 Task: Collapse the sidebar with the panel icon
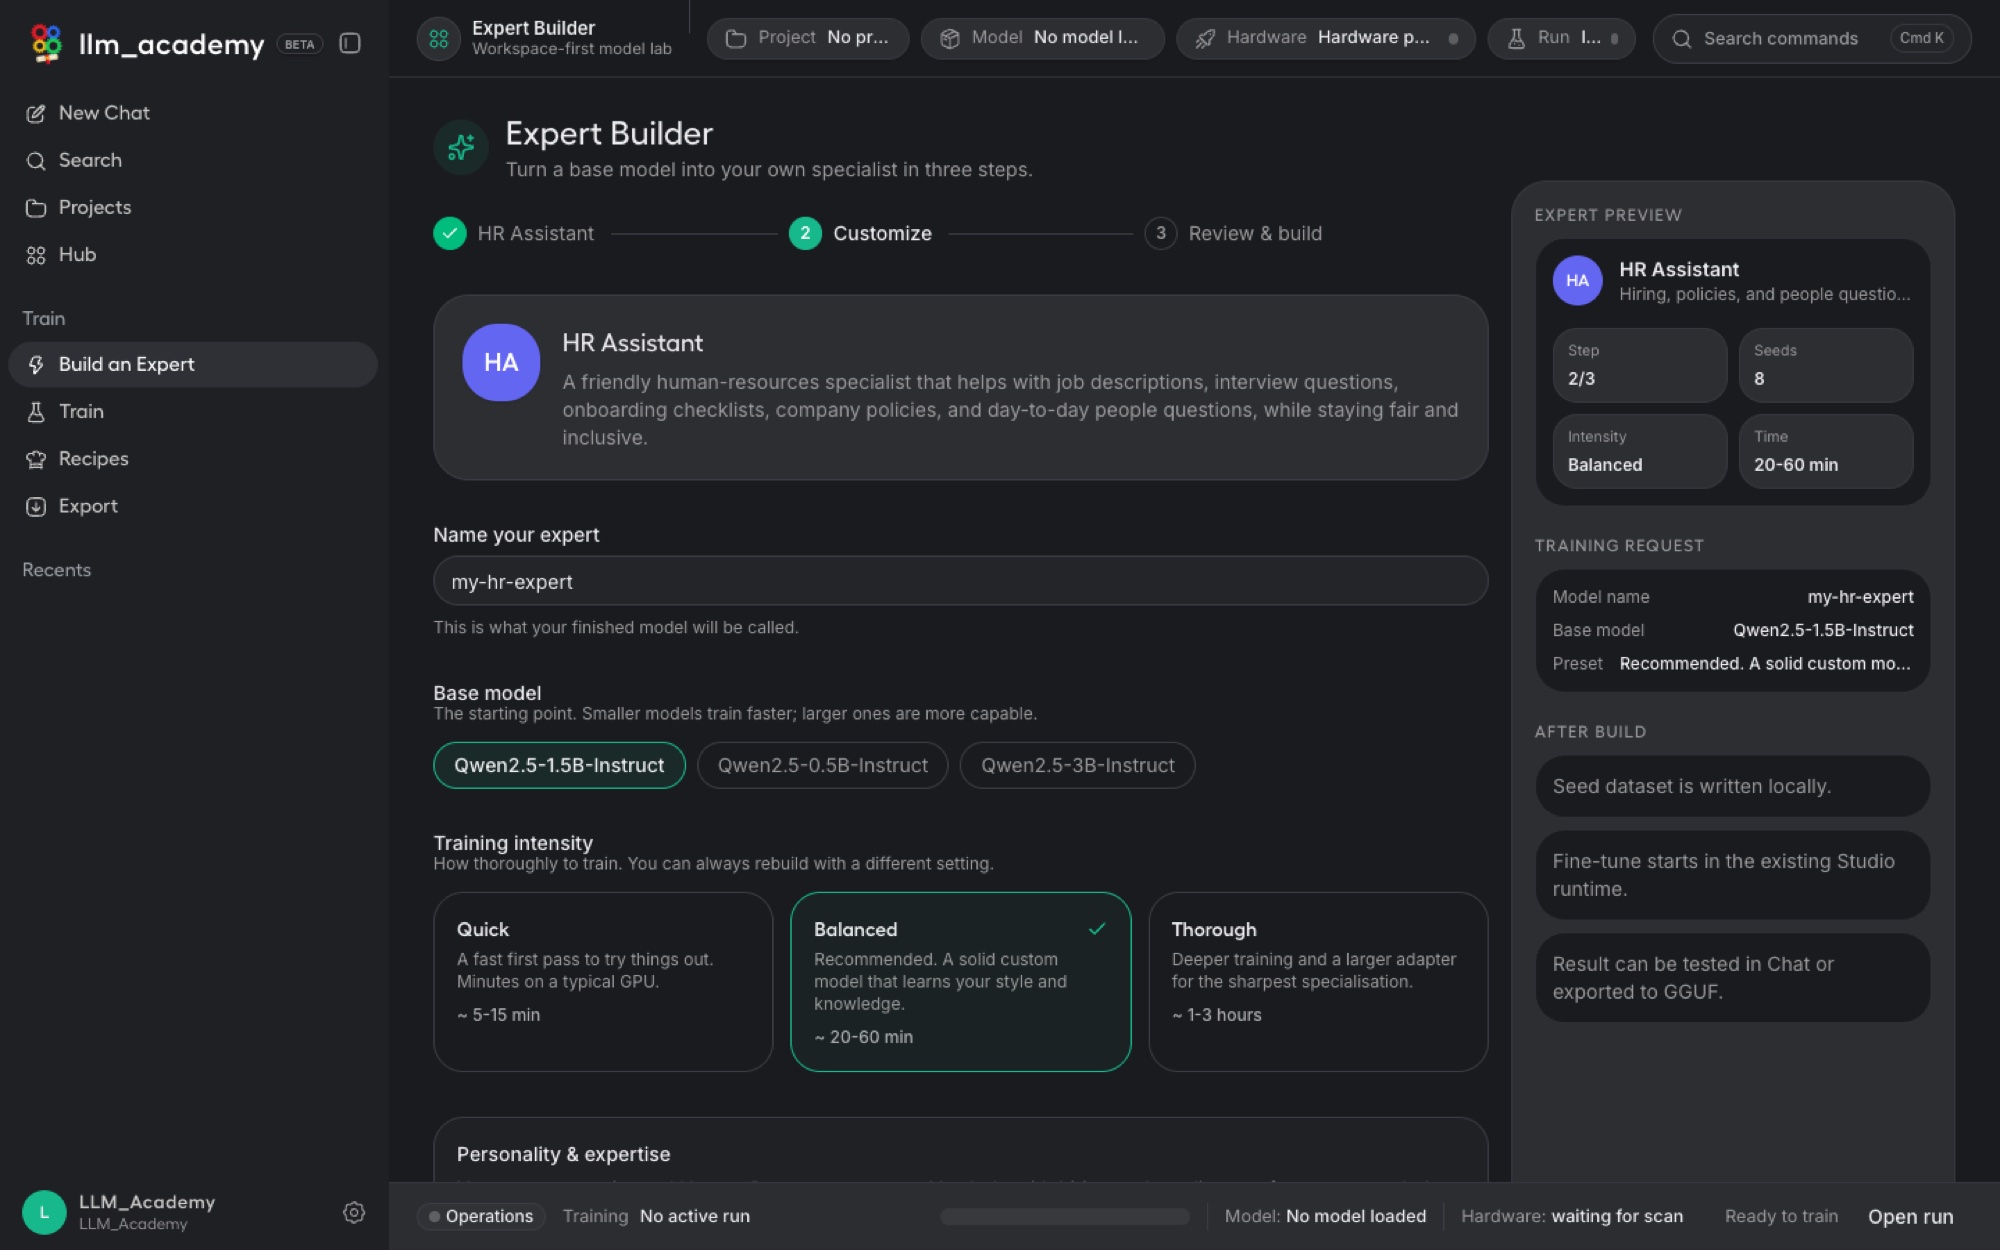point(350,43)
